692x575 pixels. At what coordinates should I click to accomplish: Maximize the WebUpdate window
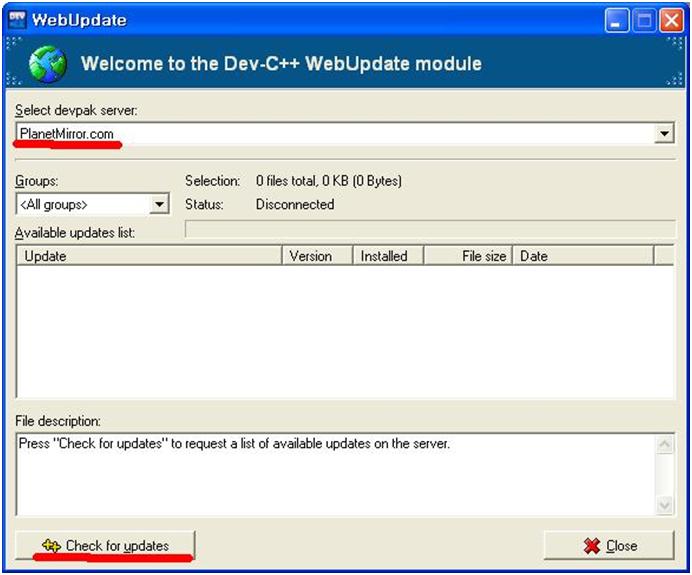[x=644, y=21]
